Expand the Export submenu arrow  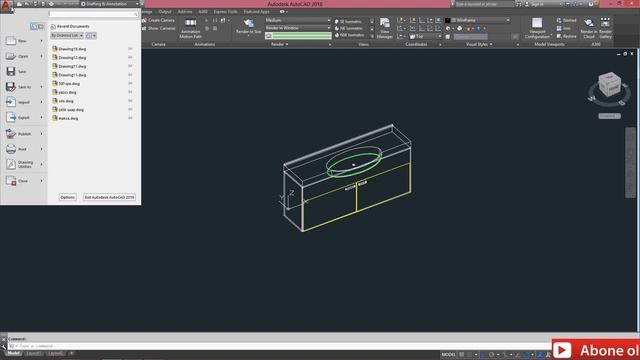click(42, 118)
